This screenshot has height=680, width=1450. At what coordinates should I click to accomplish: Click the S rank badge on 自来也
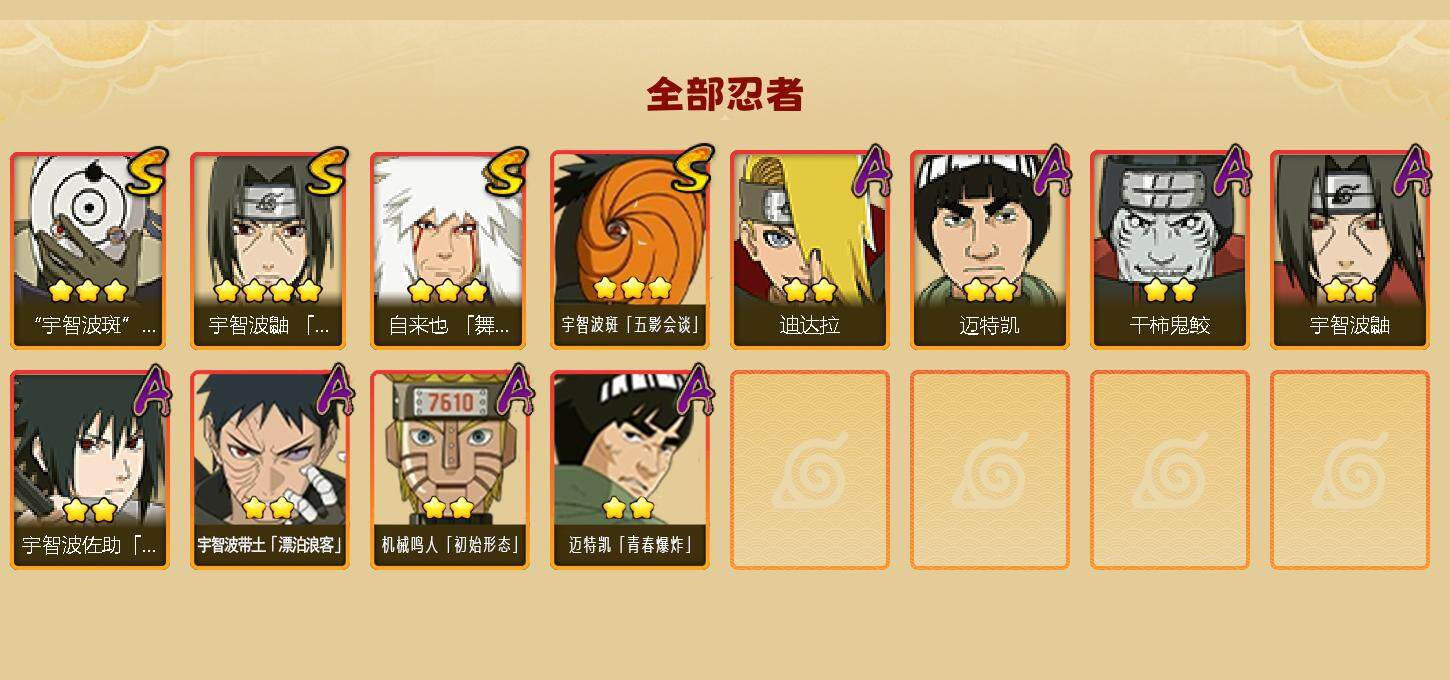[505, 172]
